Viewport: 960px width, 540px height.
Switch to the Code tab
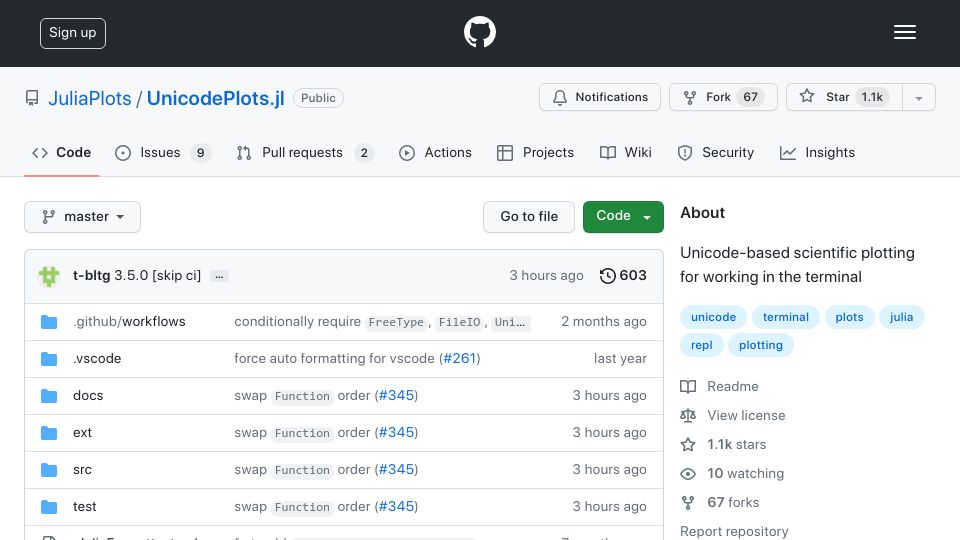coord(61,152)
